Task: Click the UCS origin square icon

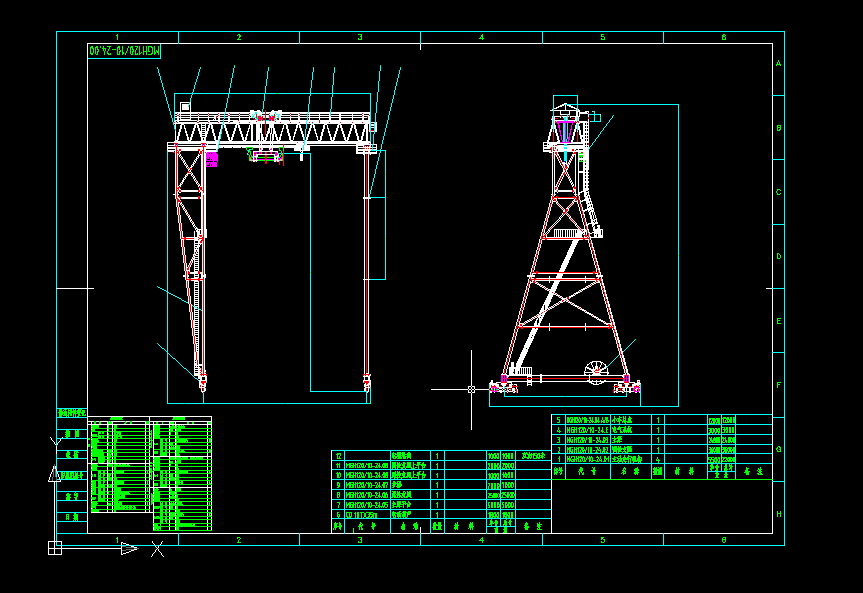Action: (55, 548)
